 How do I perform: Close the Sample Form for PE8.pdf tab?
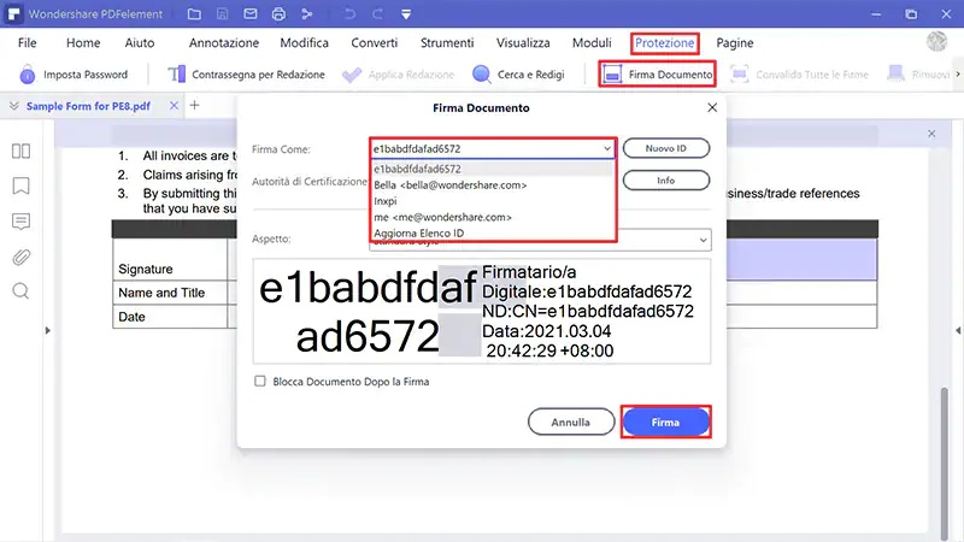174,106
